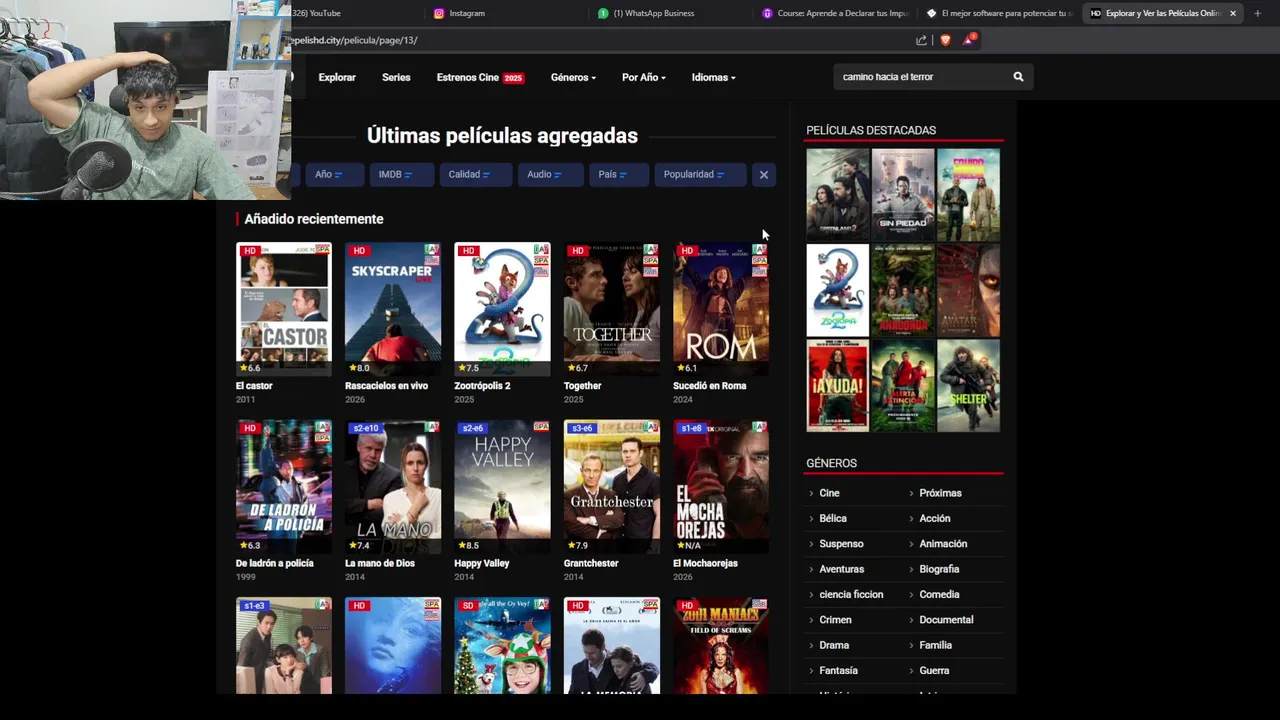Open the Zootrópolis 2 poster in Añadido recientemente

pyautogui.click(x=502, y=308)
